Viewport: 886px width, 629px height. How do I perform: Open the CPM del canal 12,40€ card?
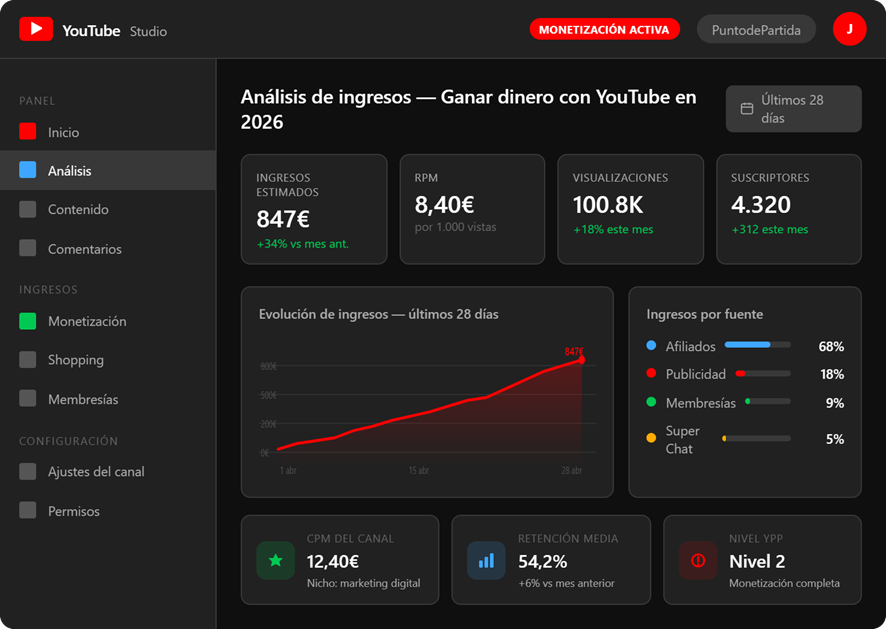(340, 559)
